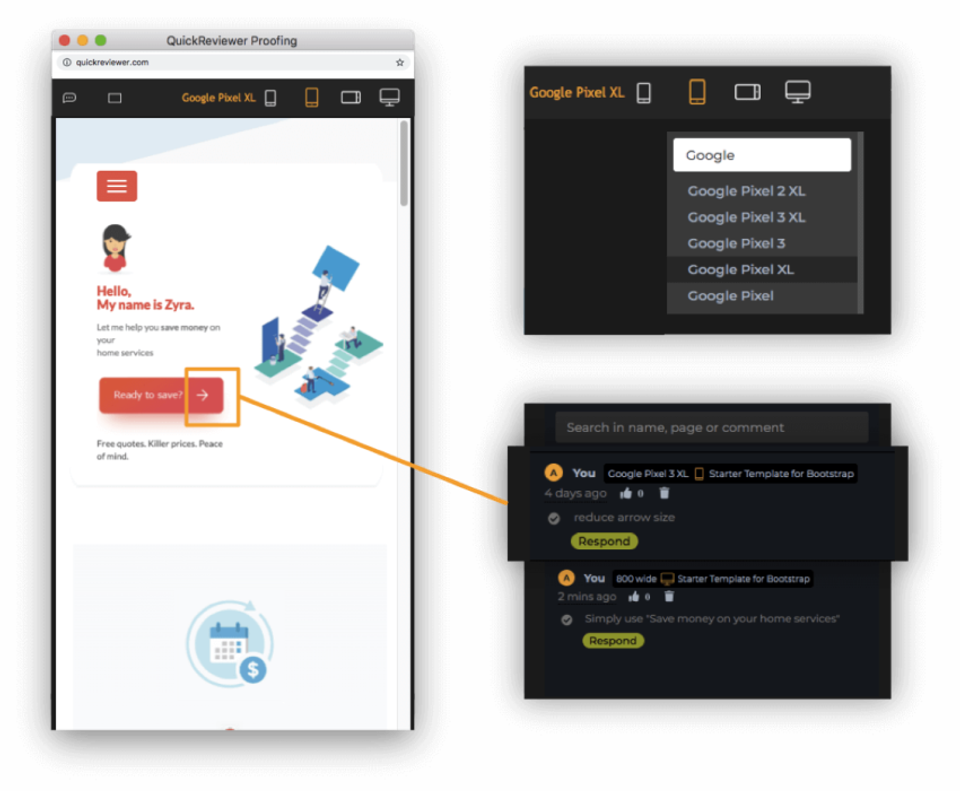Click the highlighted Google Pixel XL list entry
The height and width of the screenshot is (791, 960).
740,269
